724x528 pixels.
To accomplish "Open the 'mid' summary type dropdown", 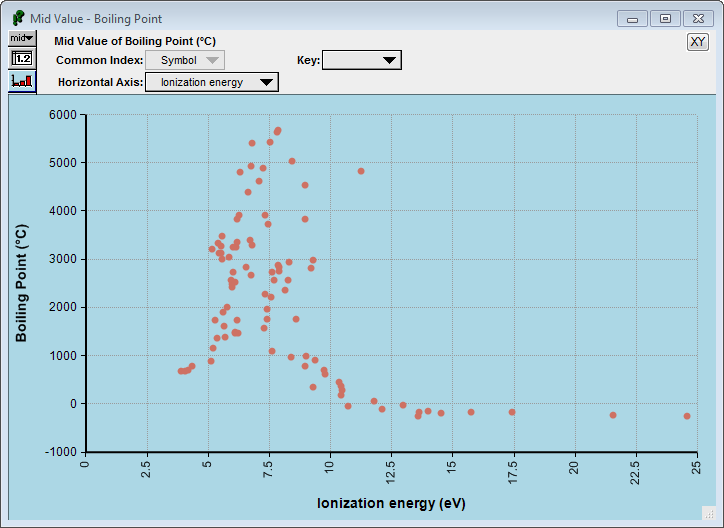I will [22, 38].
